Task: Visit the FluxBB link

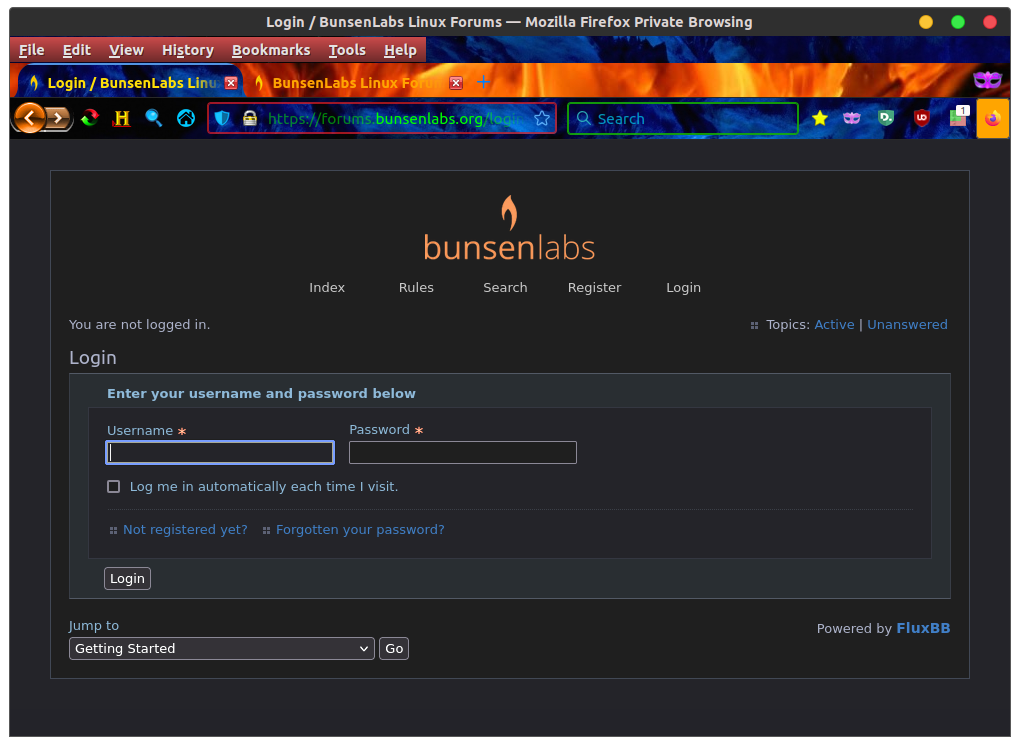Action: (923, 628)
